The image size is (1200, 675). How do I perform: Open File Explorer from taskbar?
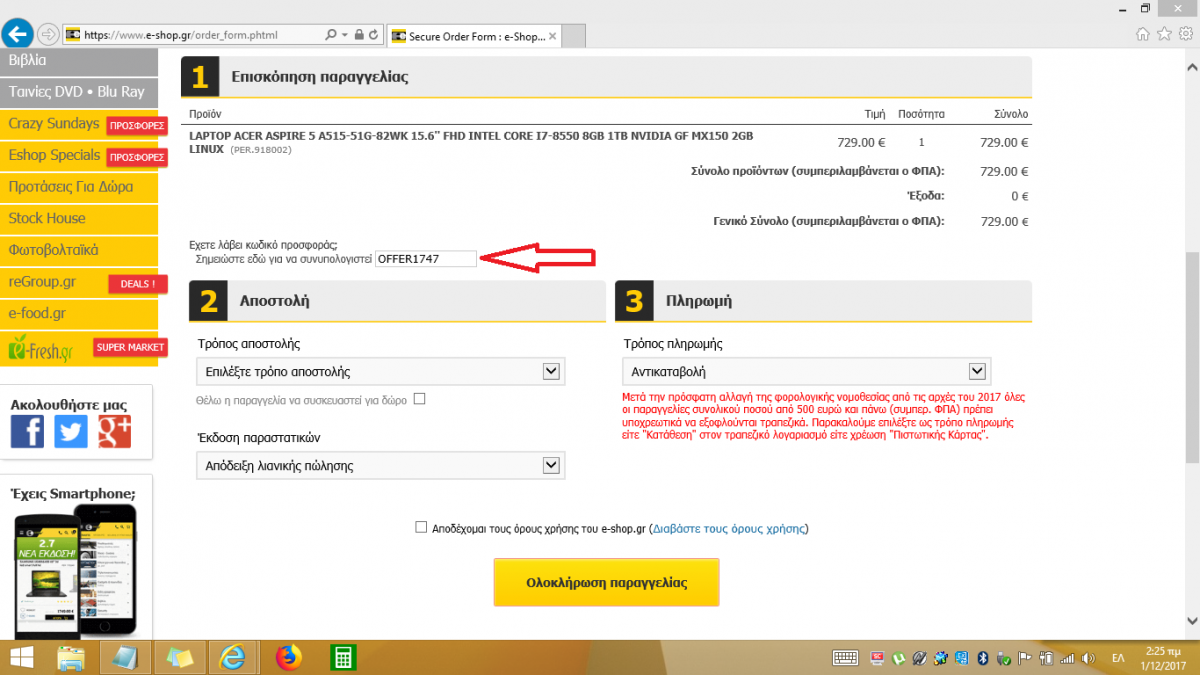[x=70, y=657]
